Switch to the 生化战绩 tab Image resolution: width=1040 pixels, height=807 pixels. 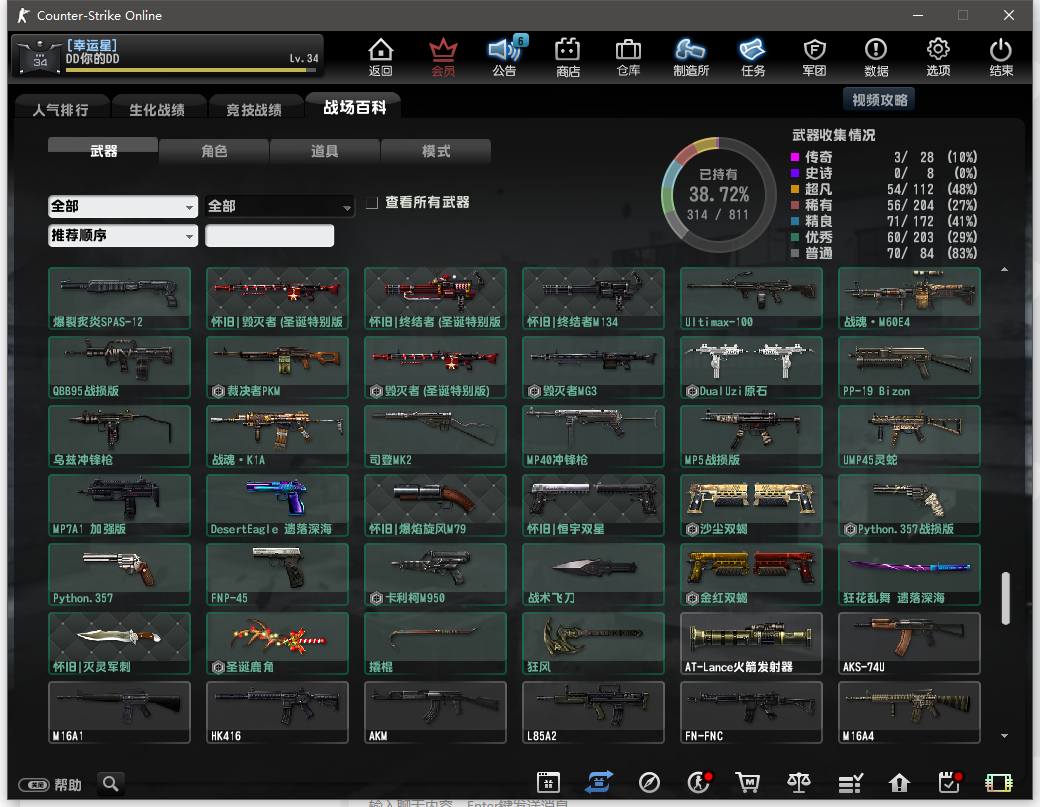click(157, 109)
